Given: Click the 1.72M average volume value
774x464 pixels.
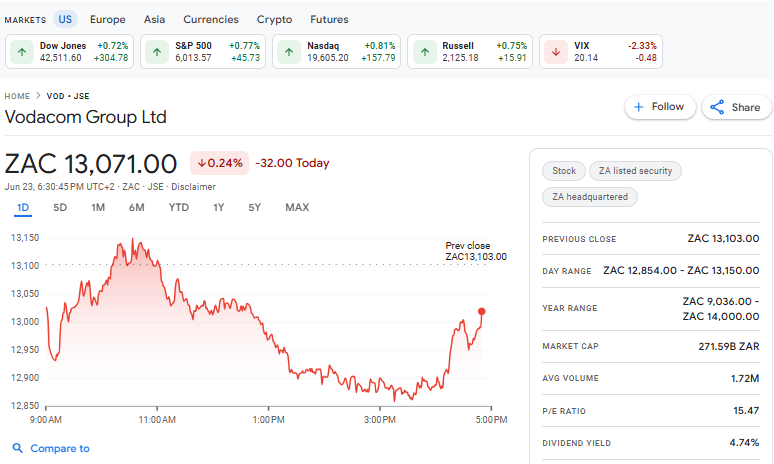Looking at the screenshot, I should pos(745,378).
